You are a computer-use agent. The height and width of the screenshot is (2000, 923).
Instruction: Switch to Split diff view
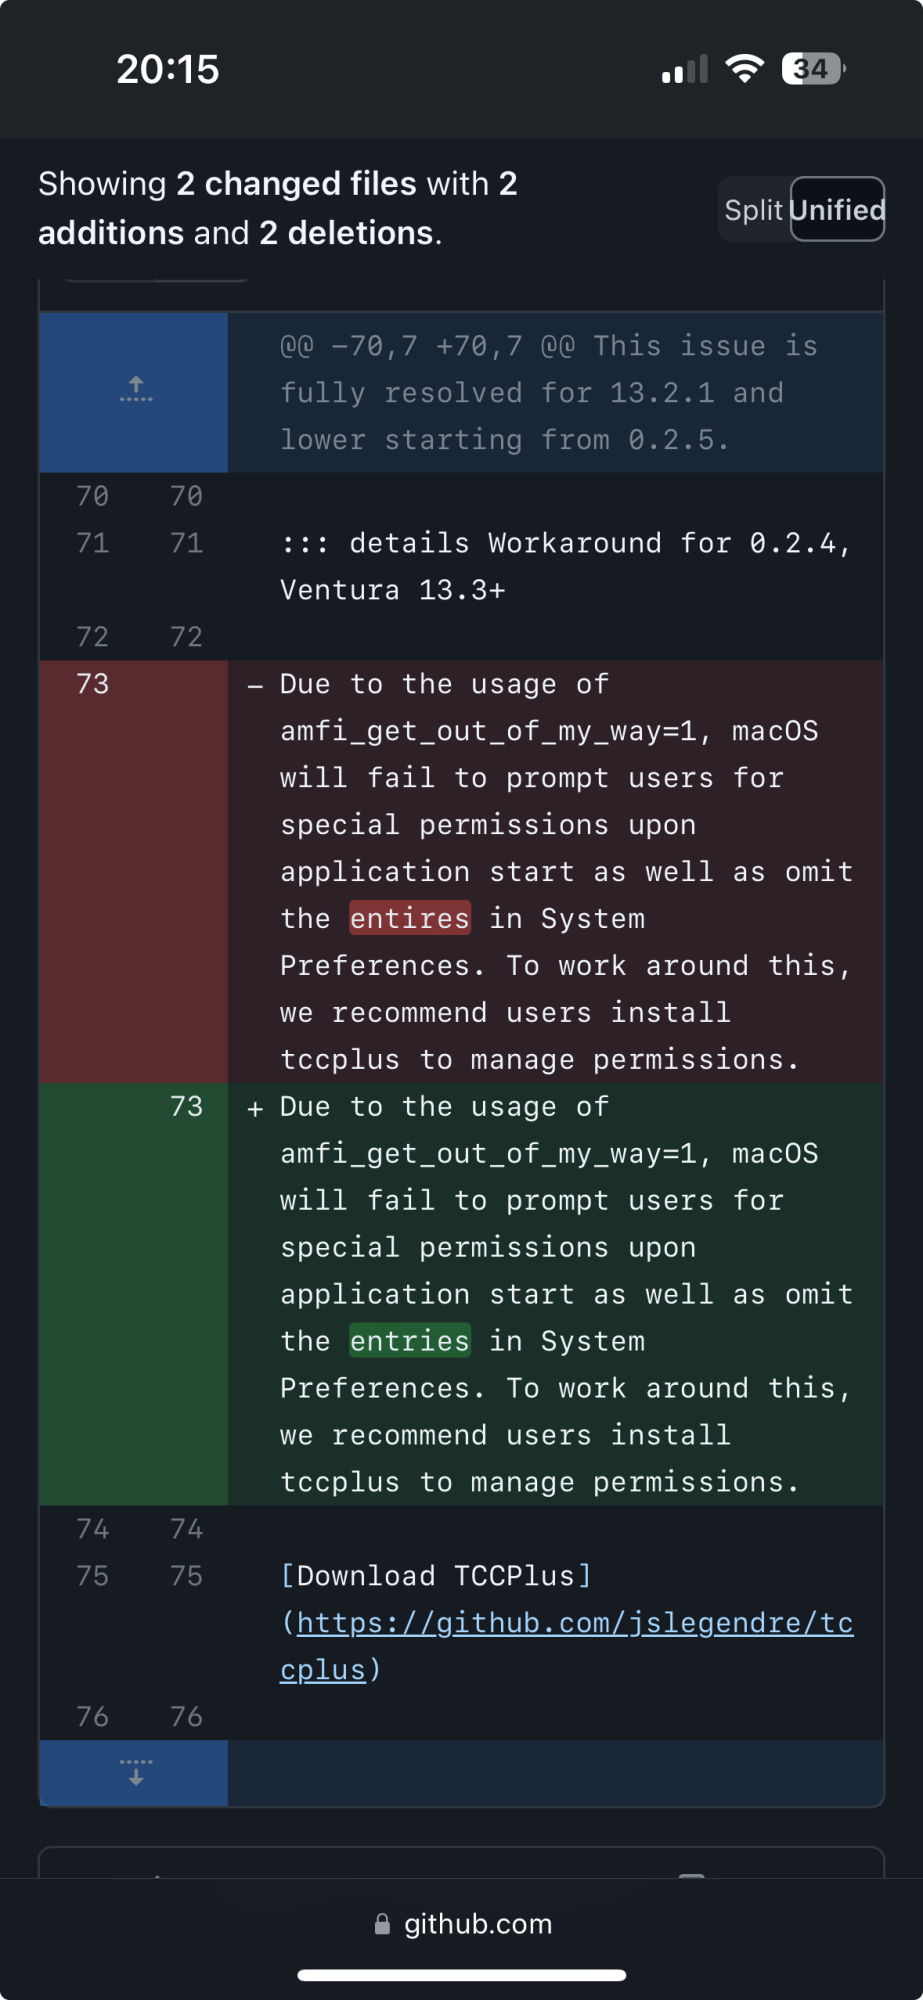754,210
